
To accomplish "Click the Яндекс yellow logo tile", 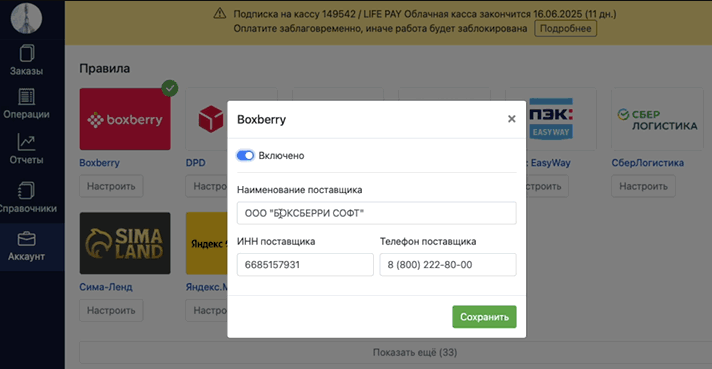I will [x=207, y=243].
